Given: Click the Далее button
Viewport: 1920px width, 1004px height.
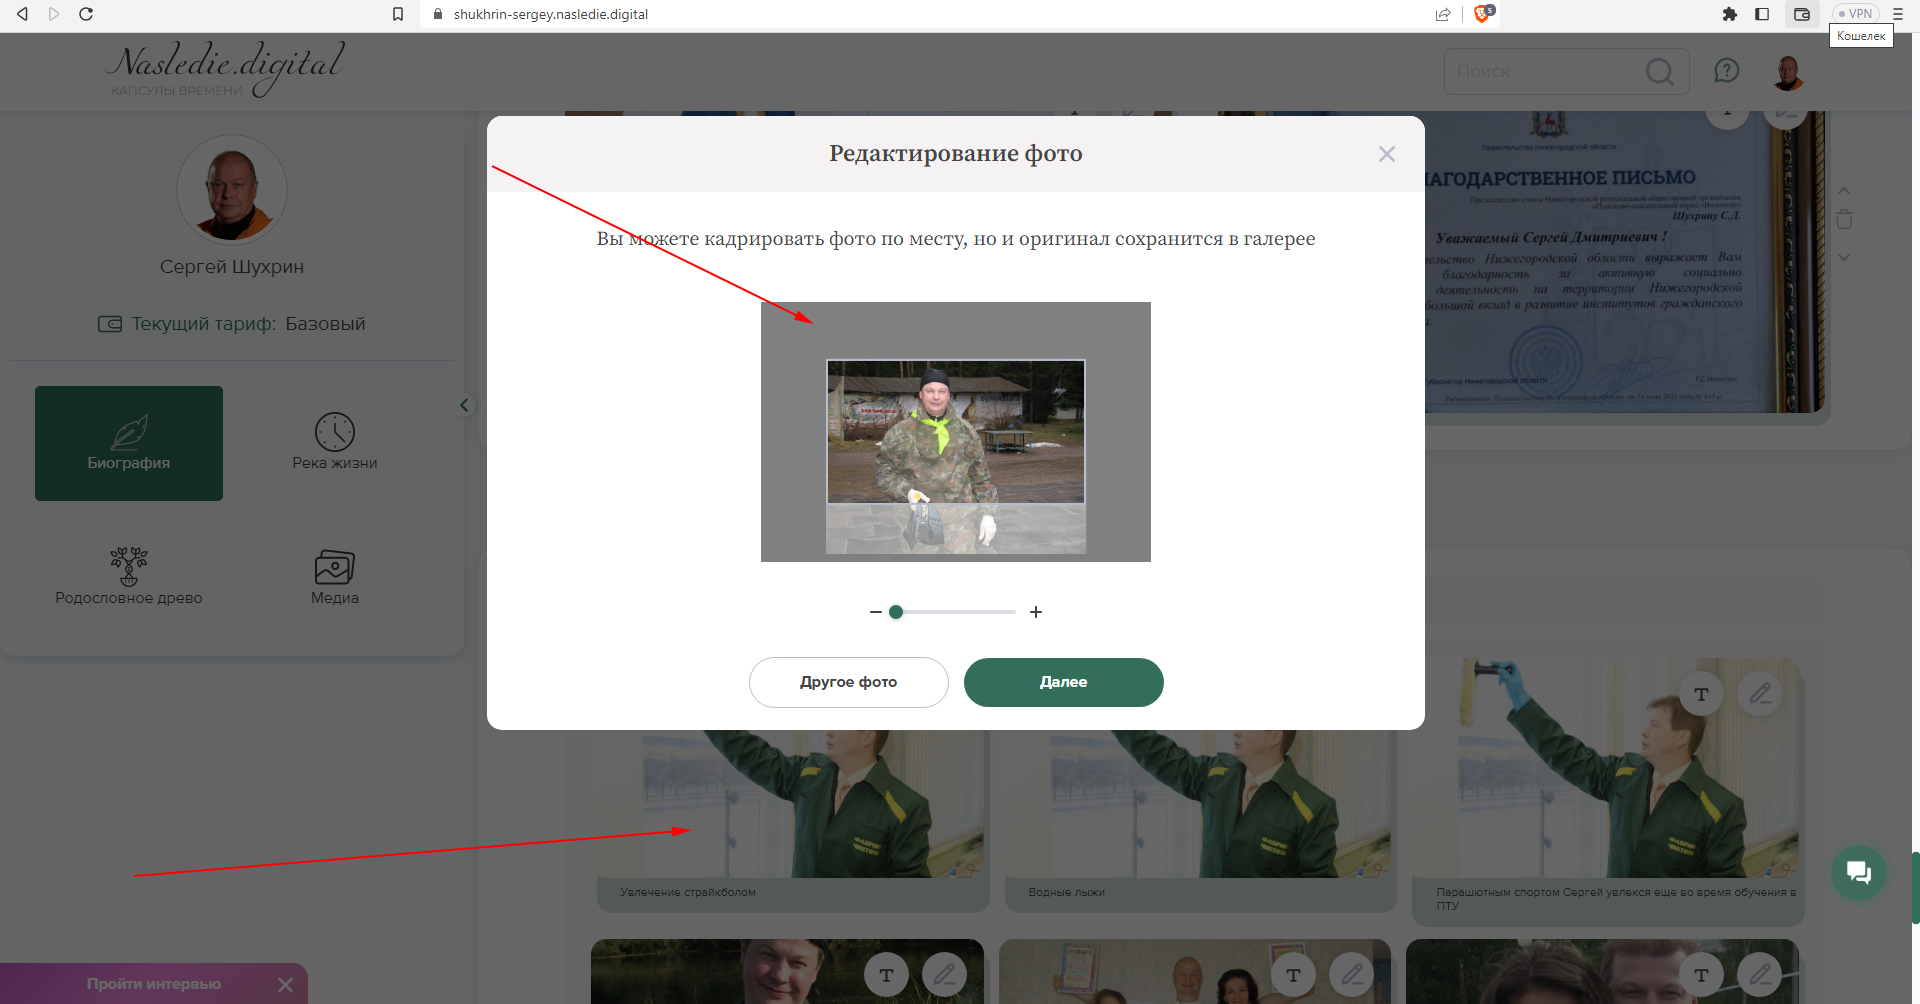Looking at the screenshot, I should (1063, 682).
